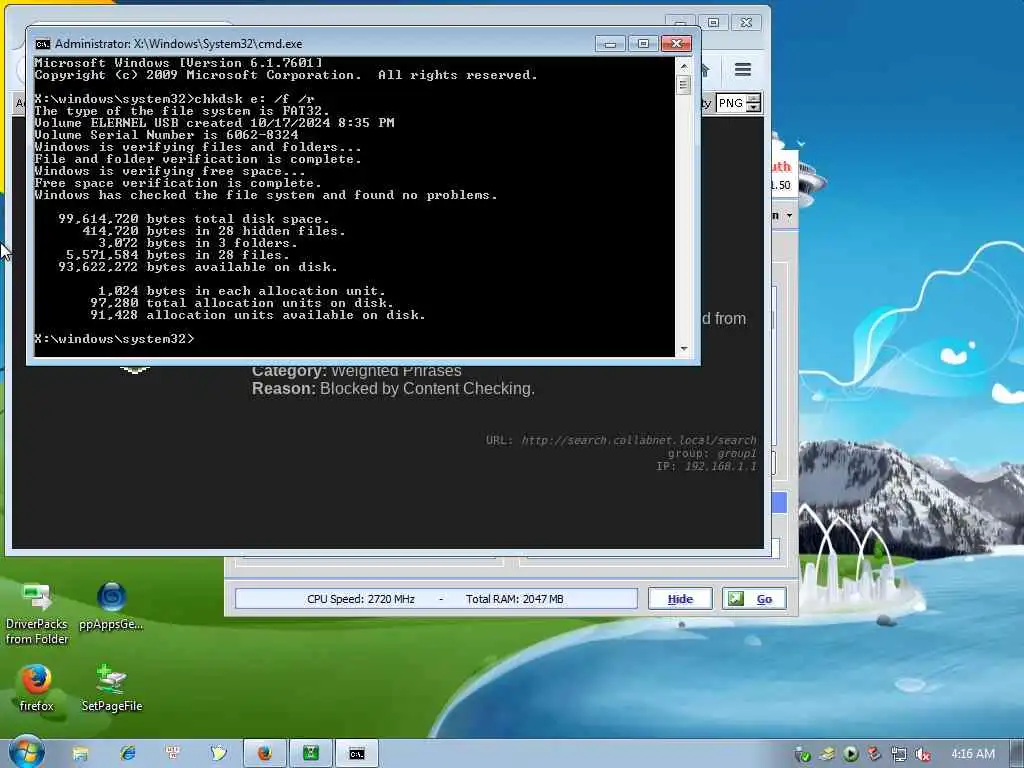This screenshot has width=1024, height=768.
Task: Click the tray icon with green checkmark
Action: 803,754
